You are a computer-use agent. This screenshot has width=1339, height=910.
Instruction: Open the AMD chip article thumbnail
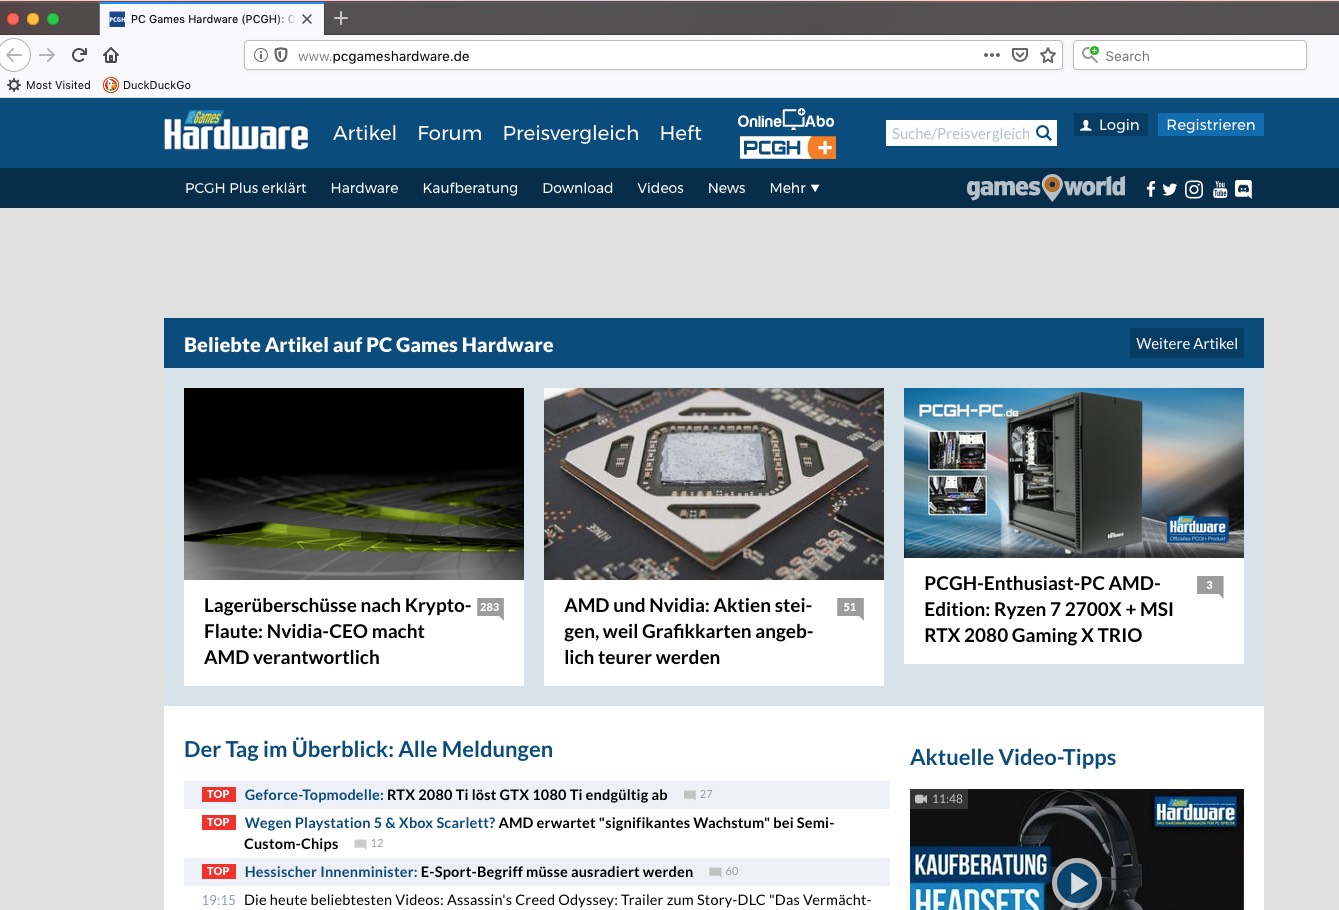[x=714, y=484]
